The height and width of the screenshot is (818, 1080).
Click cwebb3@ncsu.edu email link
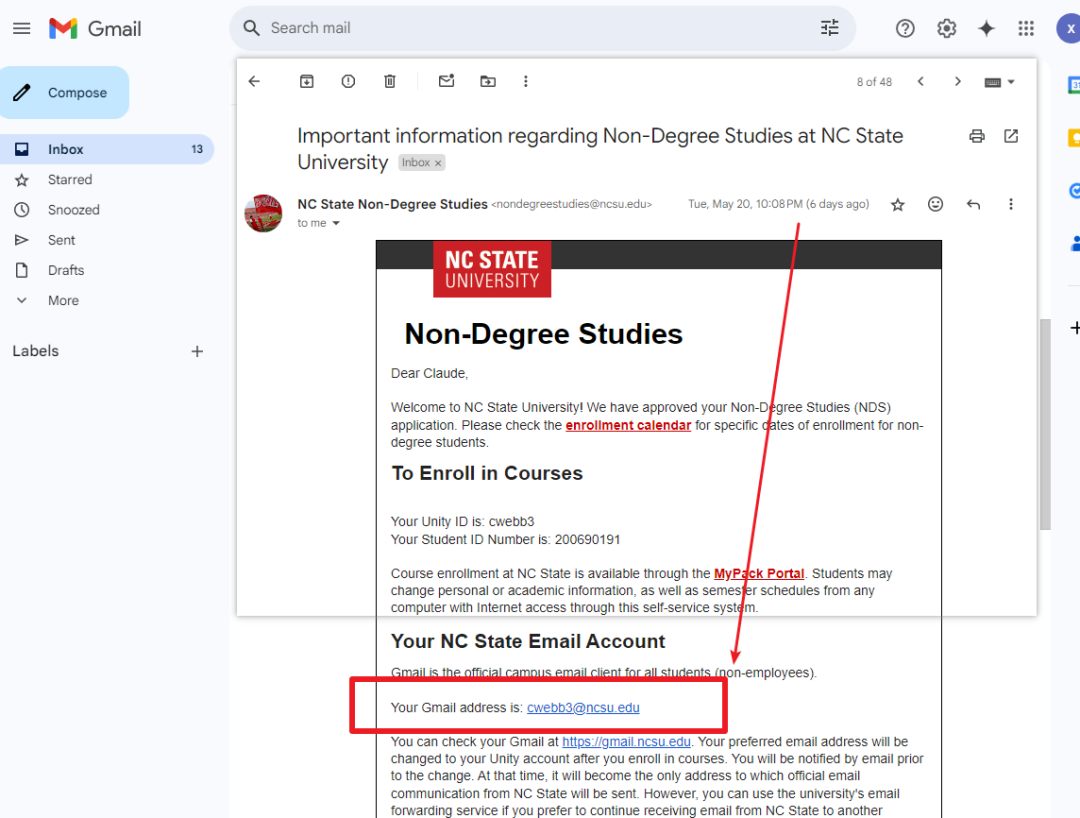tap(583, 708)
